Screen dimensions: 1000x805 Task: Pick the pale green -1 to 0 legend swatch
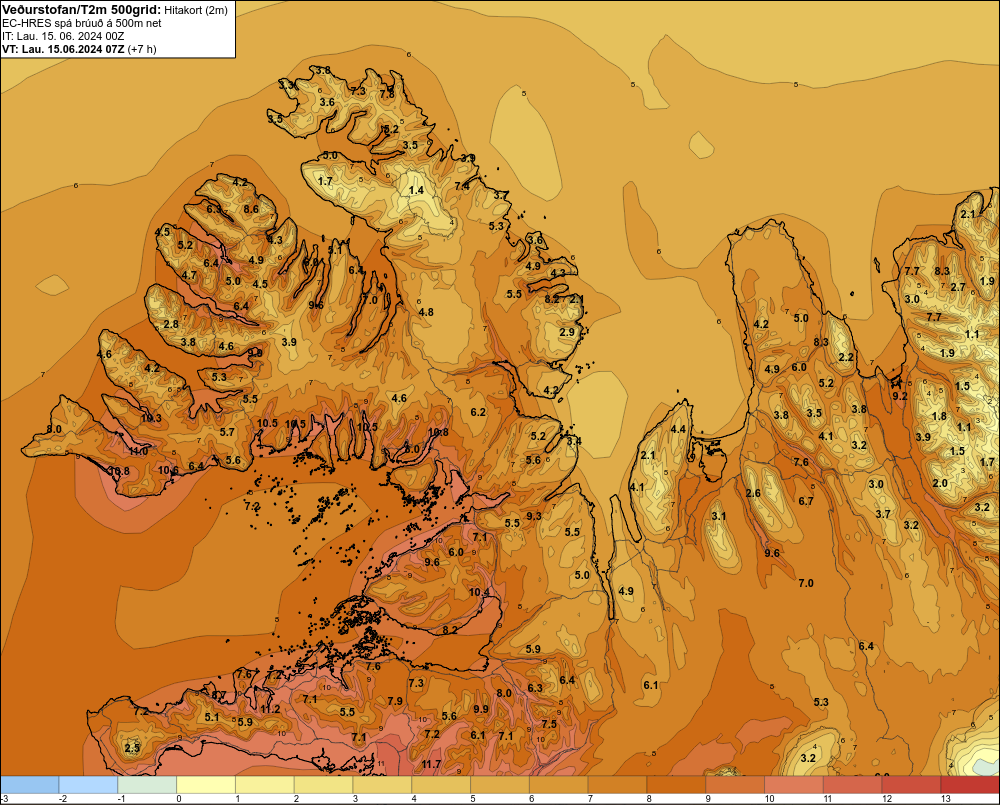click(147, 785)
